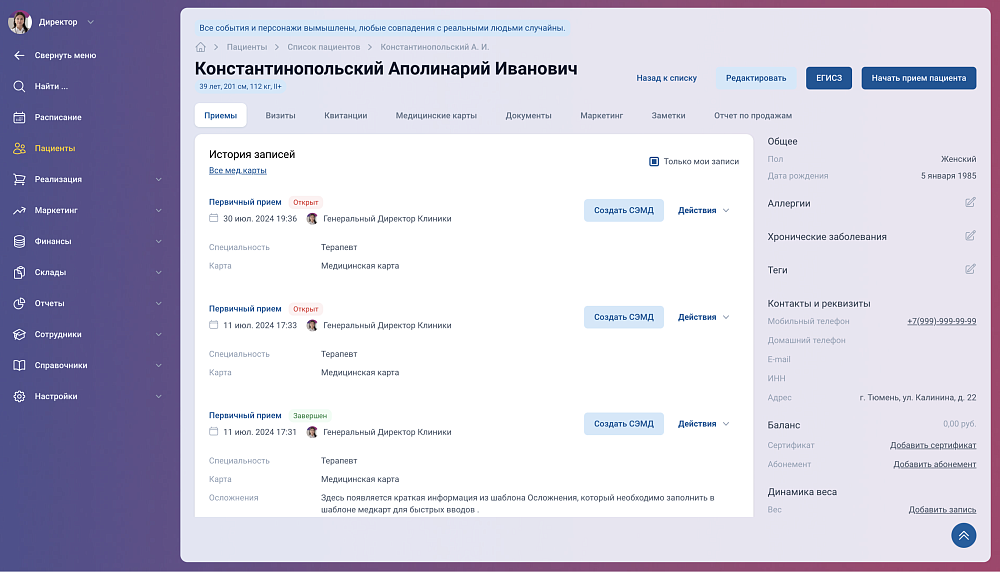
Task: Click the edit icon next to Теги
Action: coord(970,269)
